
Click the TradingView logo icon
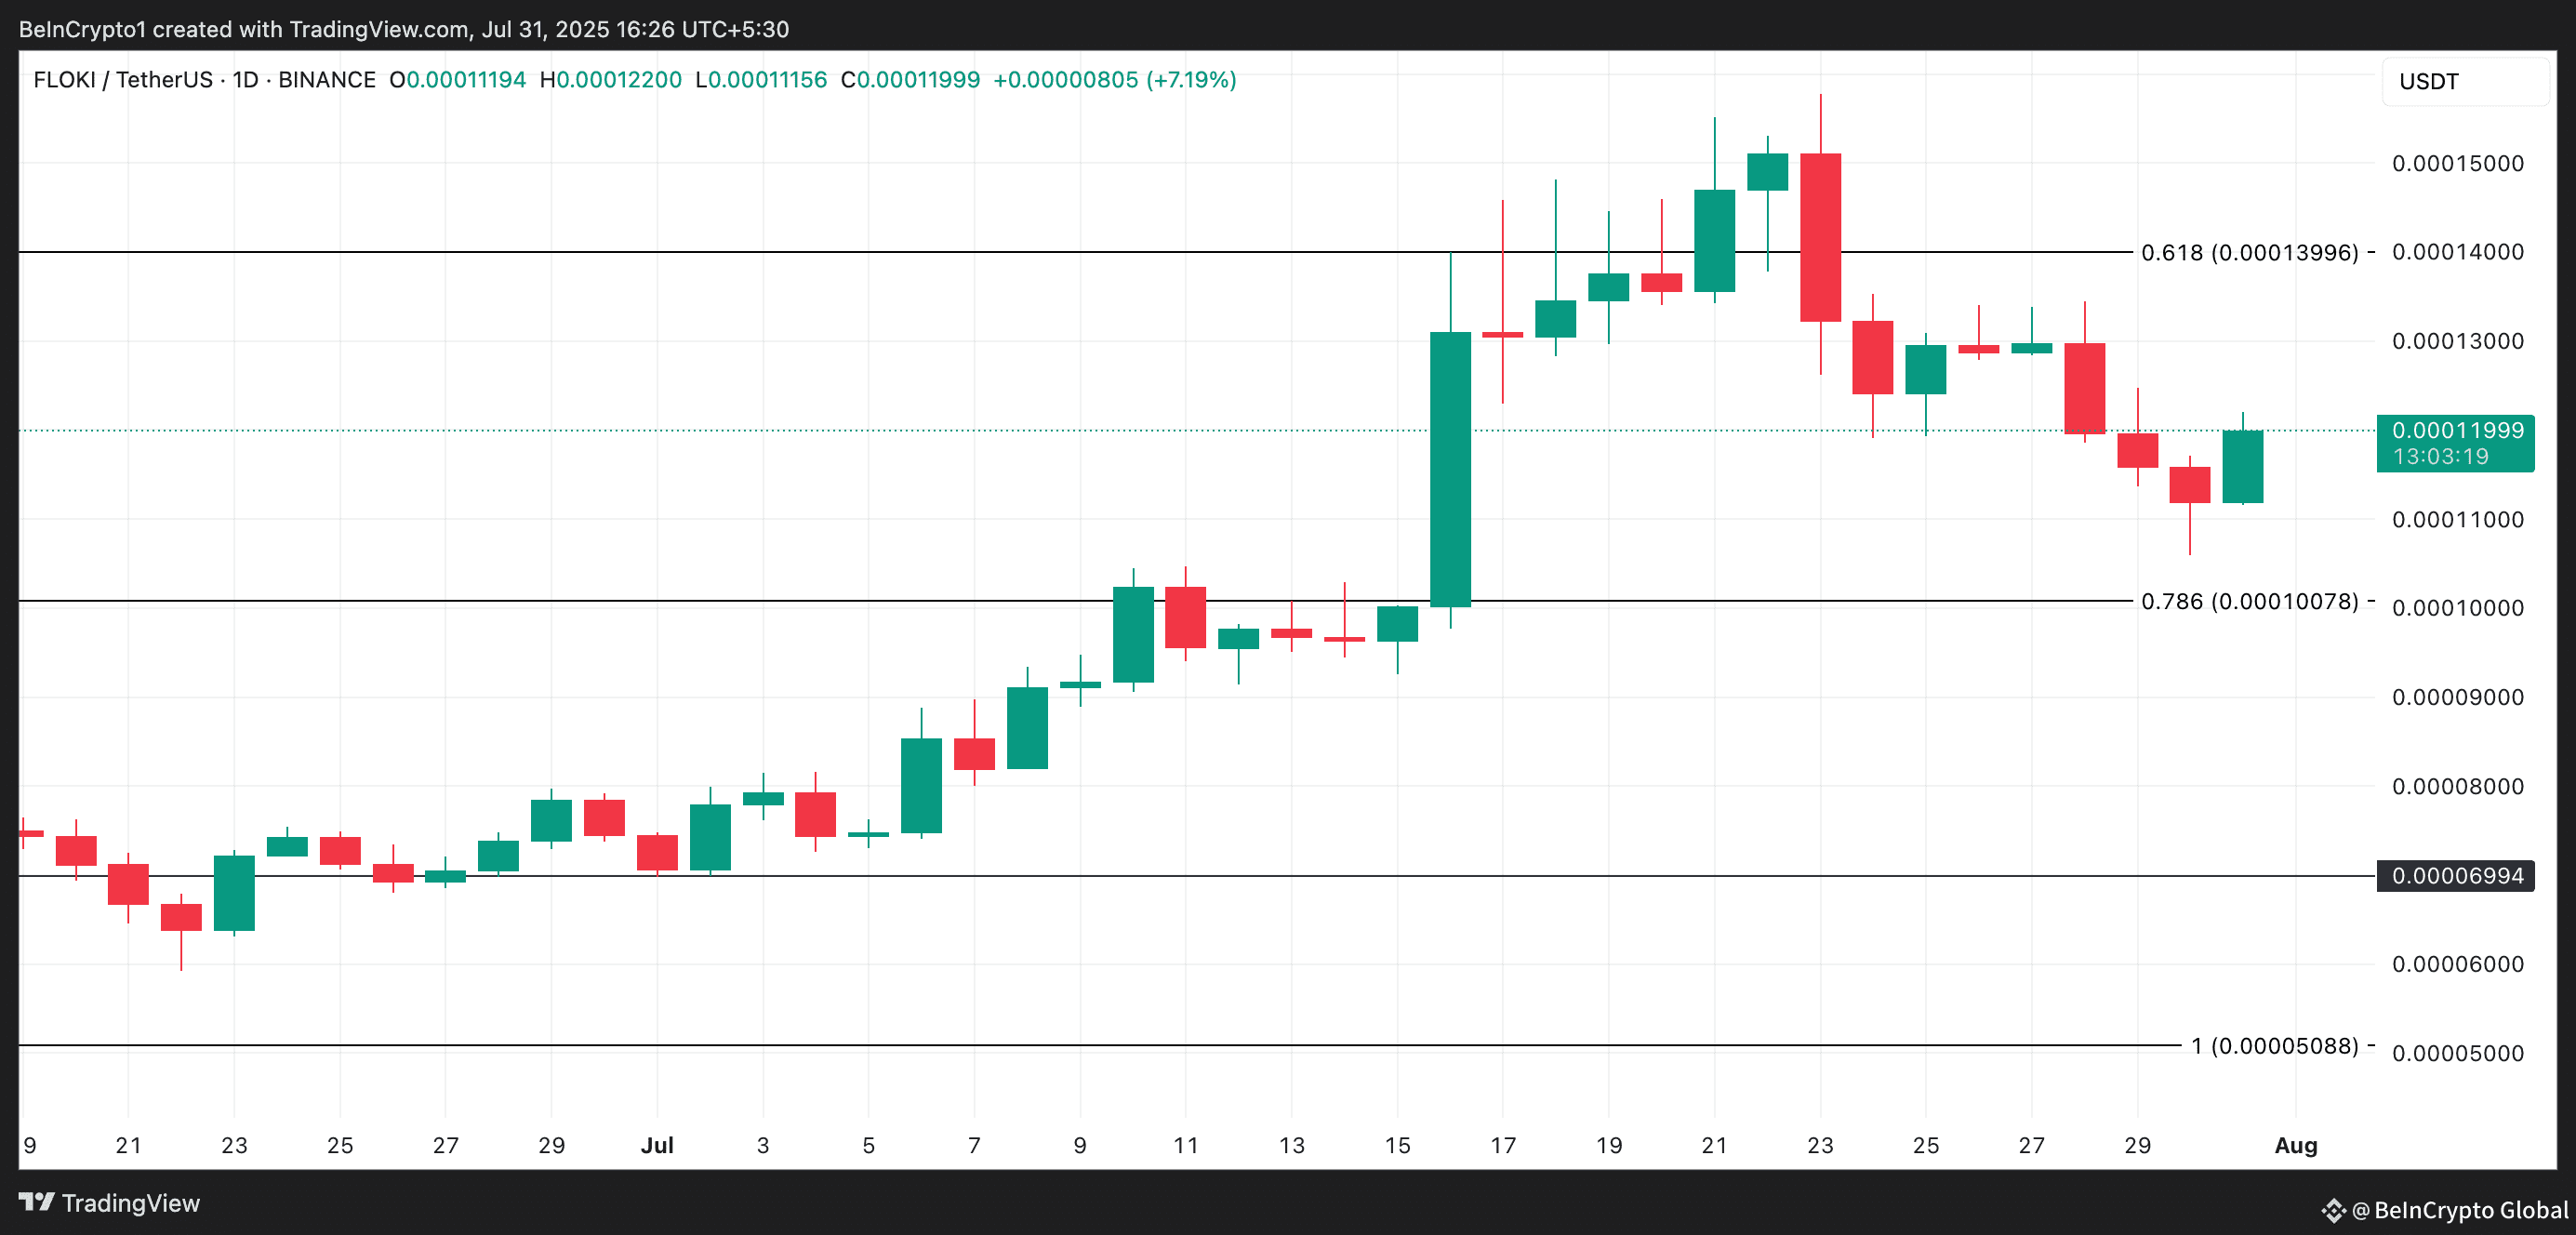pos(37,1202)
